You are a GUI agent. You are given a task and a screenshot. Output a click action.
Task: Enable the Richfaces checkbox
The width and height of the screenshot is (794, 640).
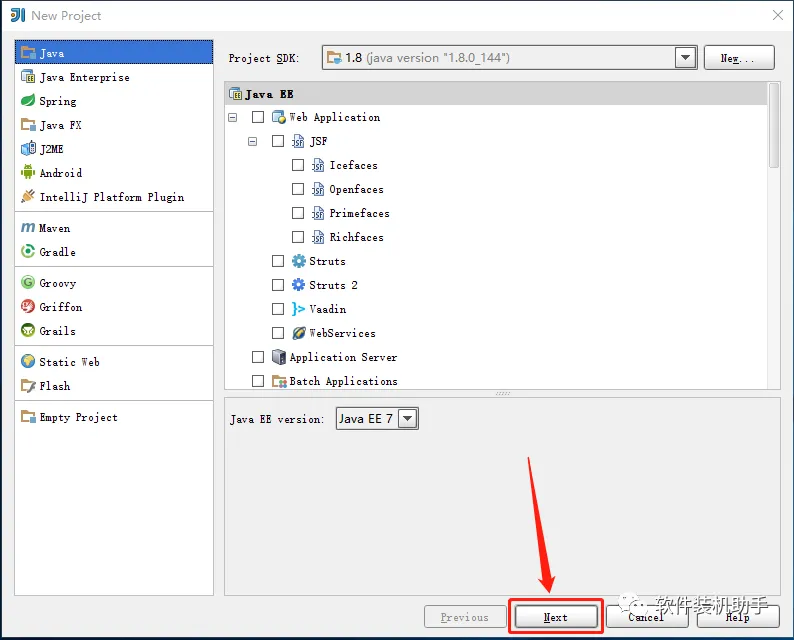298,237
